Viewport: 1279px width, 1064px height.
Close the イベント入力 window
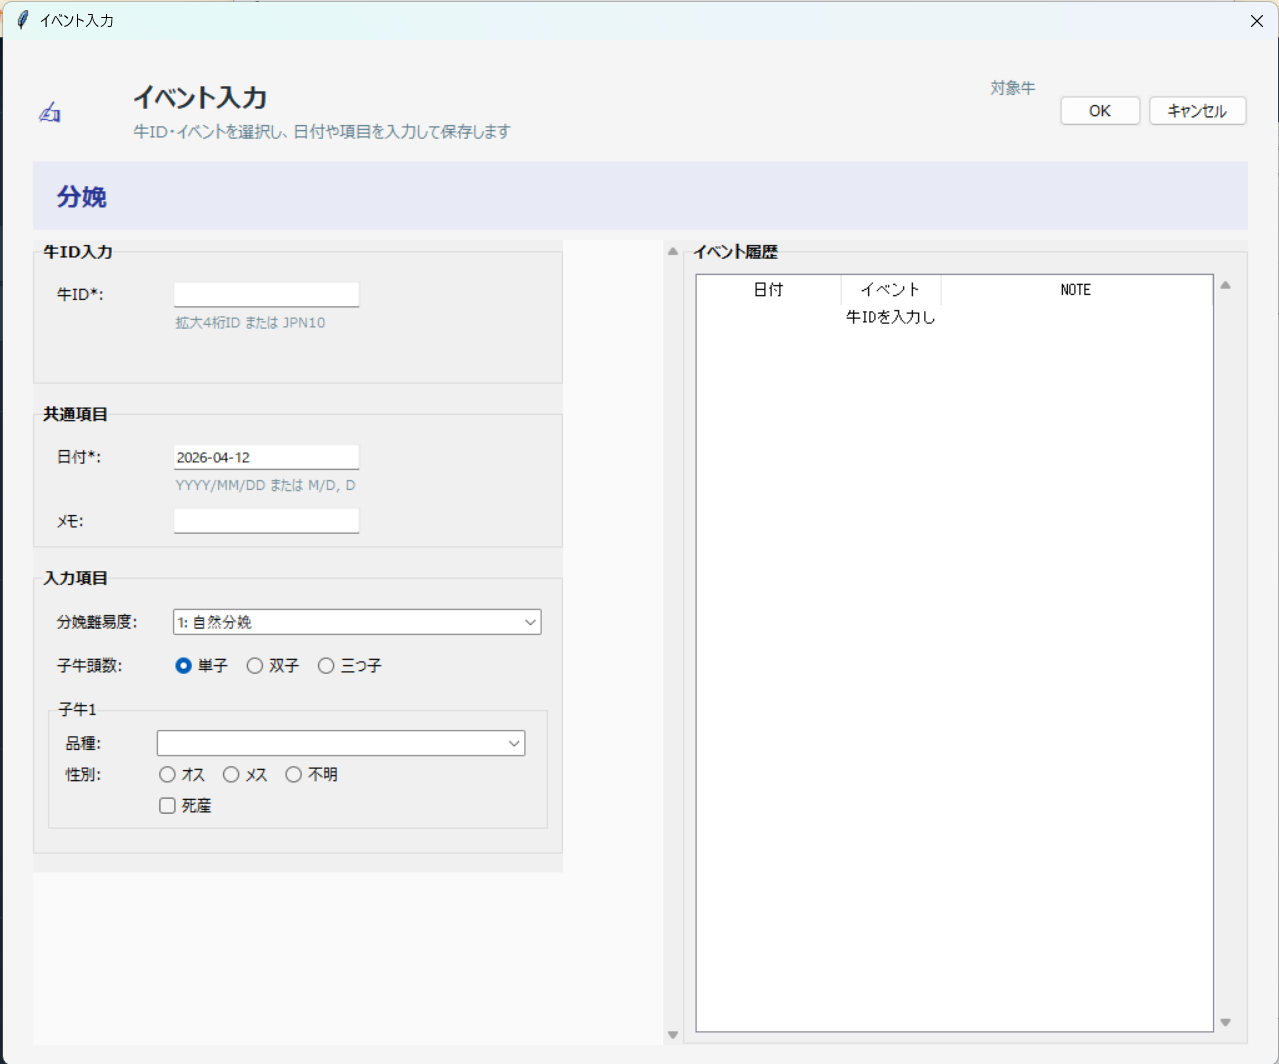point(1257,20)
